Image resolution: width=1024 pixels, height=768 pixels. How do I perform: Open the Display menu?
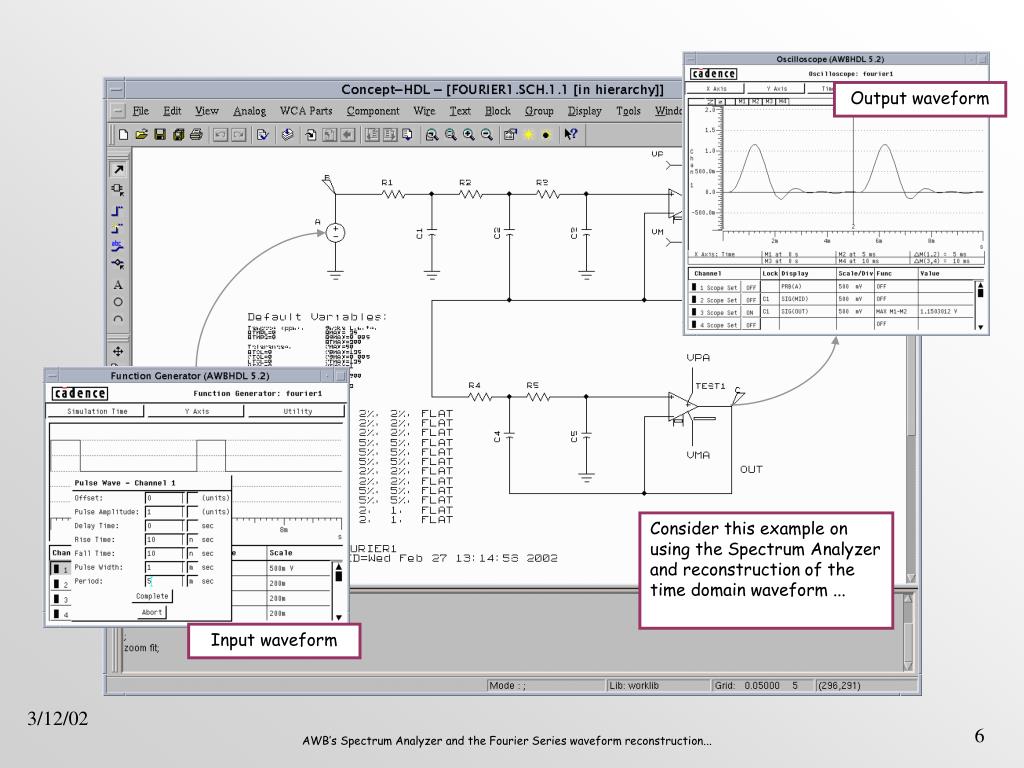pos(584,111)
